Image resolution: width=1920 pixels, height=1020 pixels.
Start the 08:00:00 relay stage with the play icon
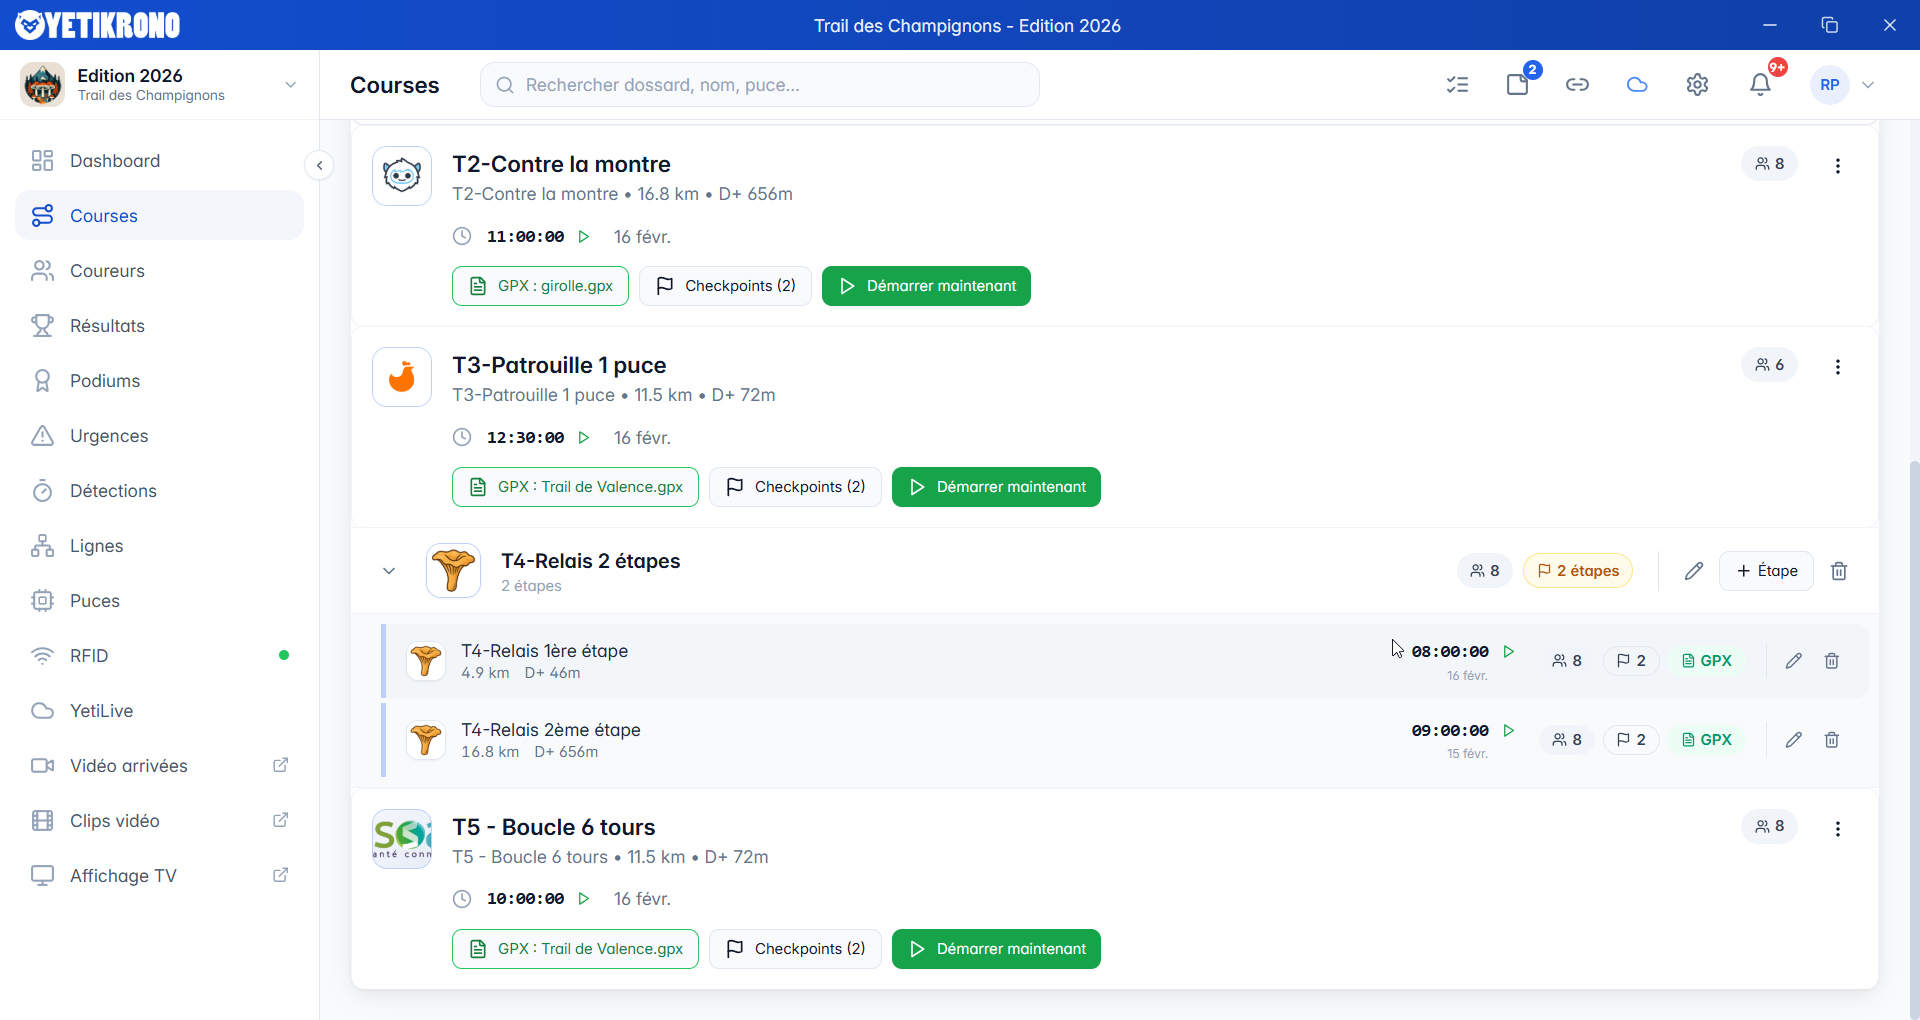coord(1510,651)
